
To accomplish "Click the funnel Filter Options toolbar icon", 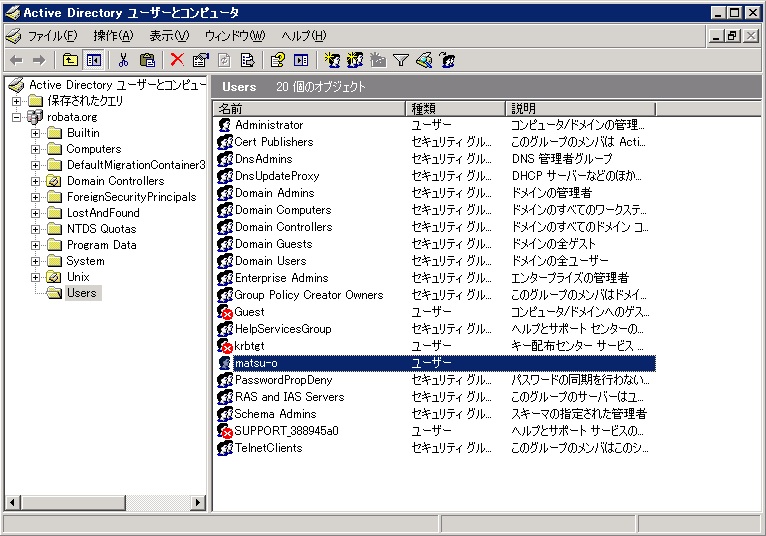I will click(401, 61).
